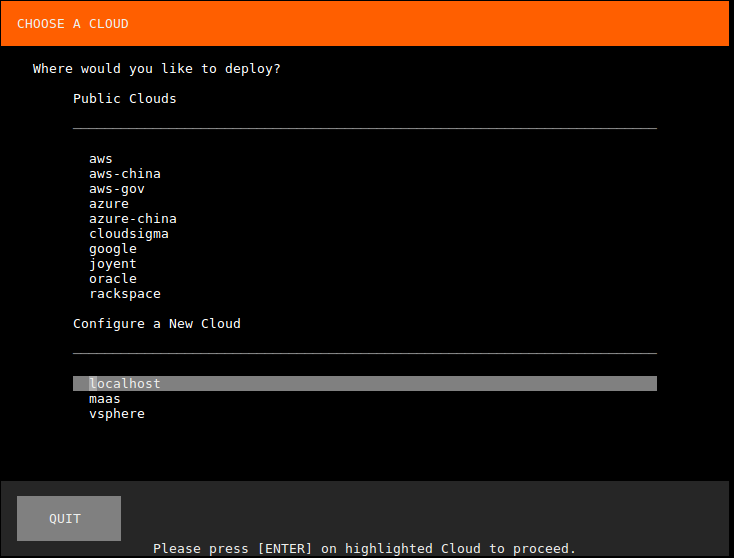Click the 'Please press [ENTER]' footer hint
The height and width of the screenshot is (558, 734).
(365, 549)
